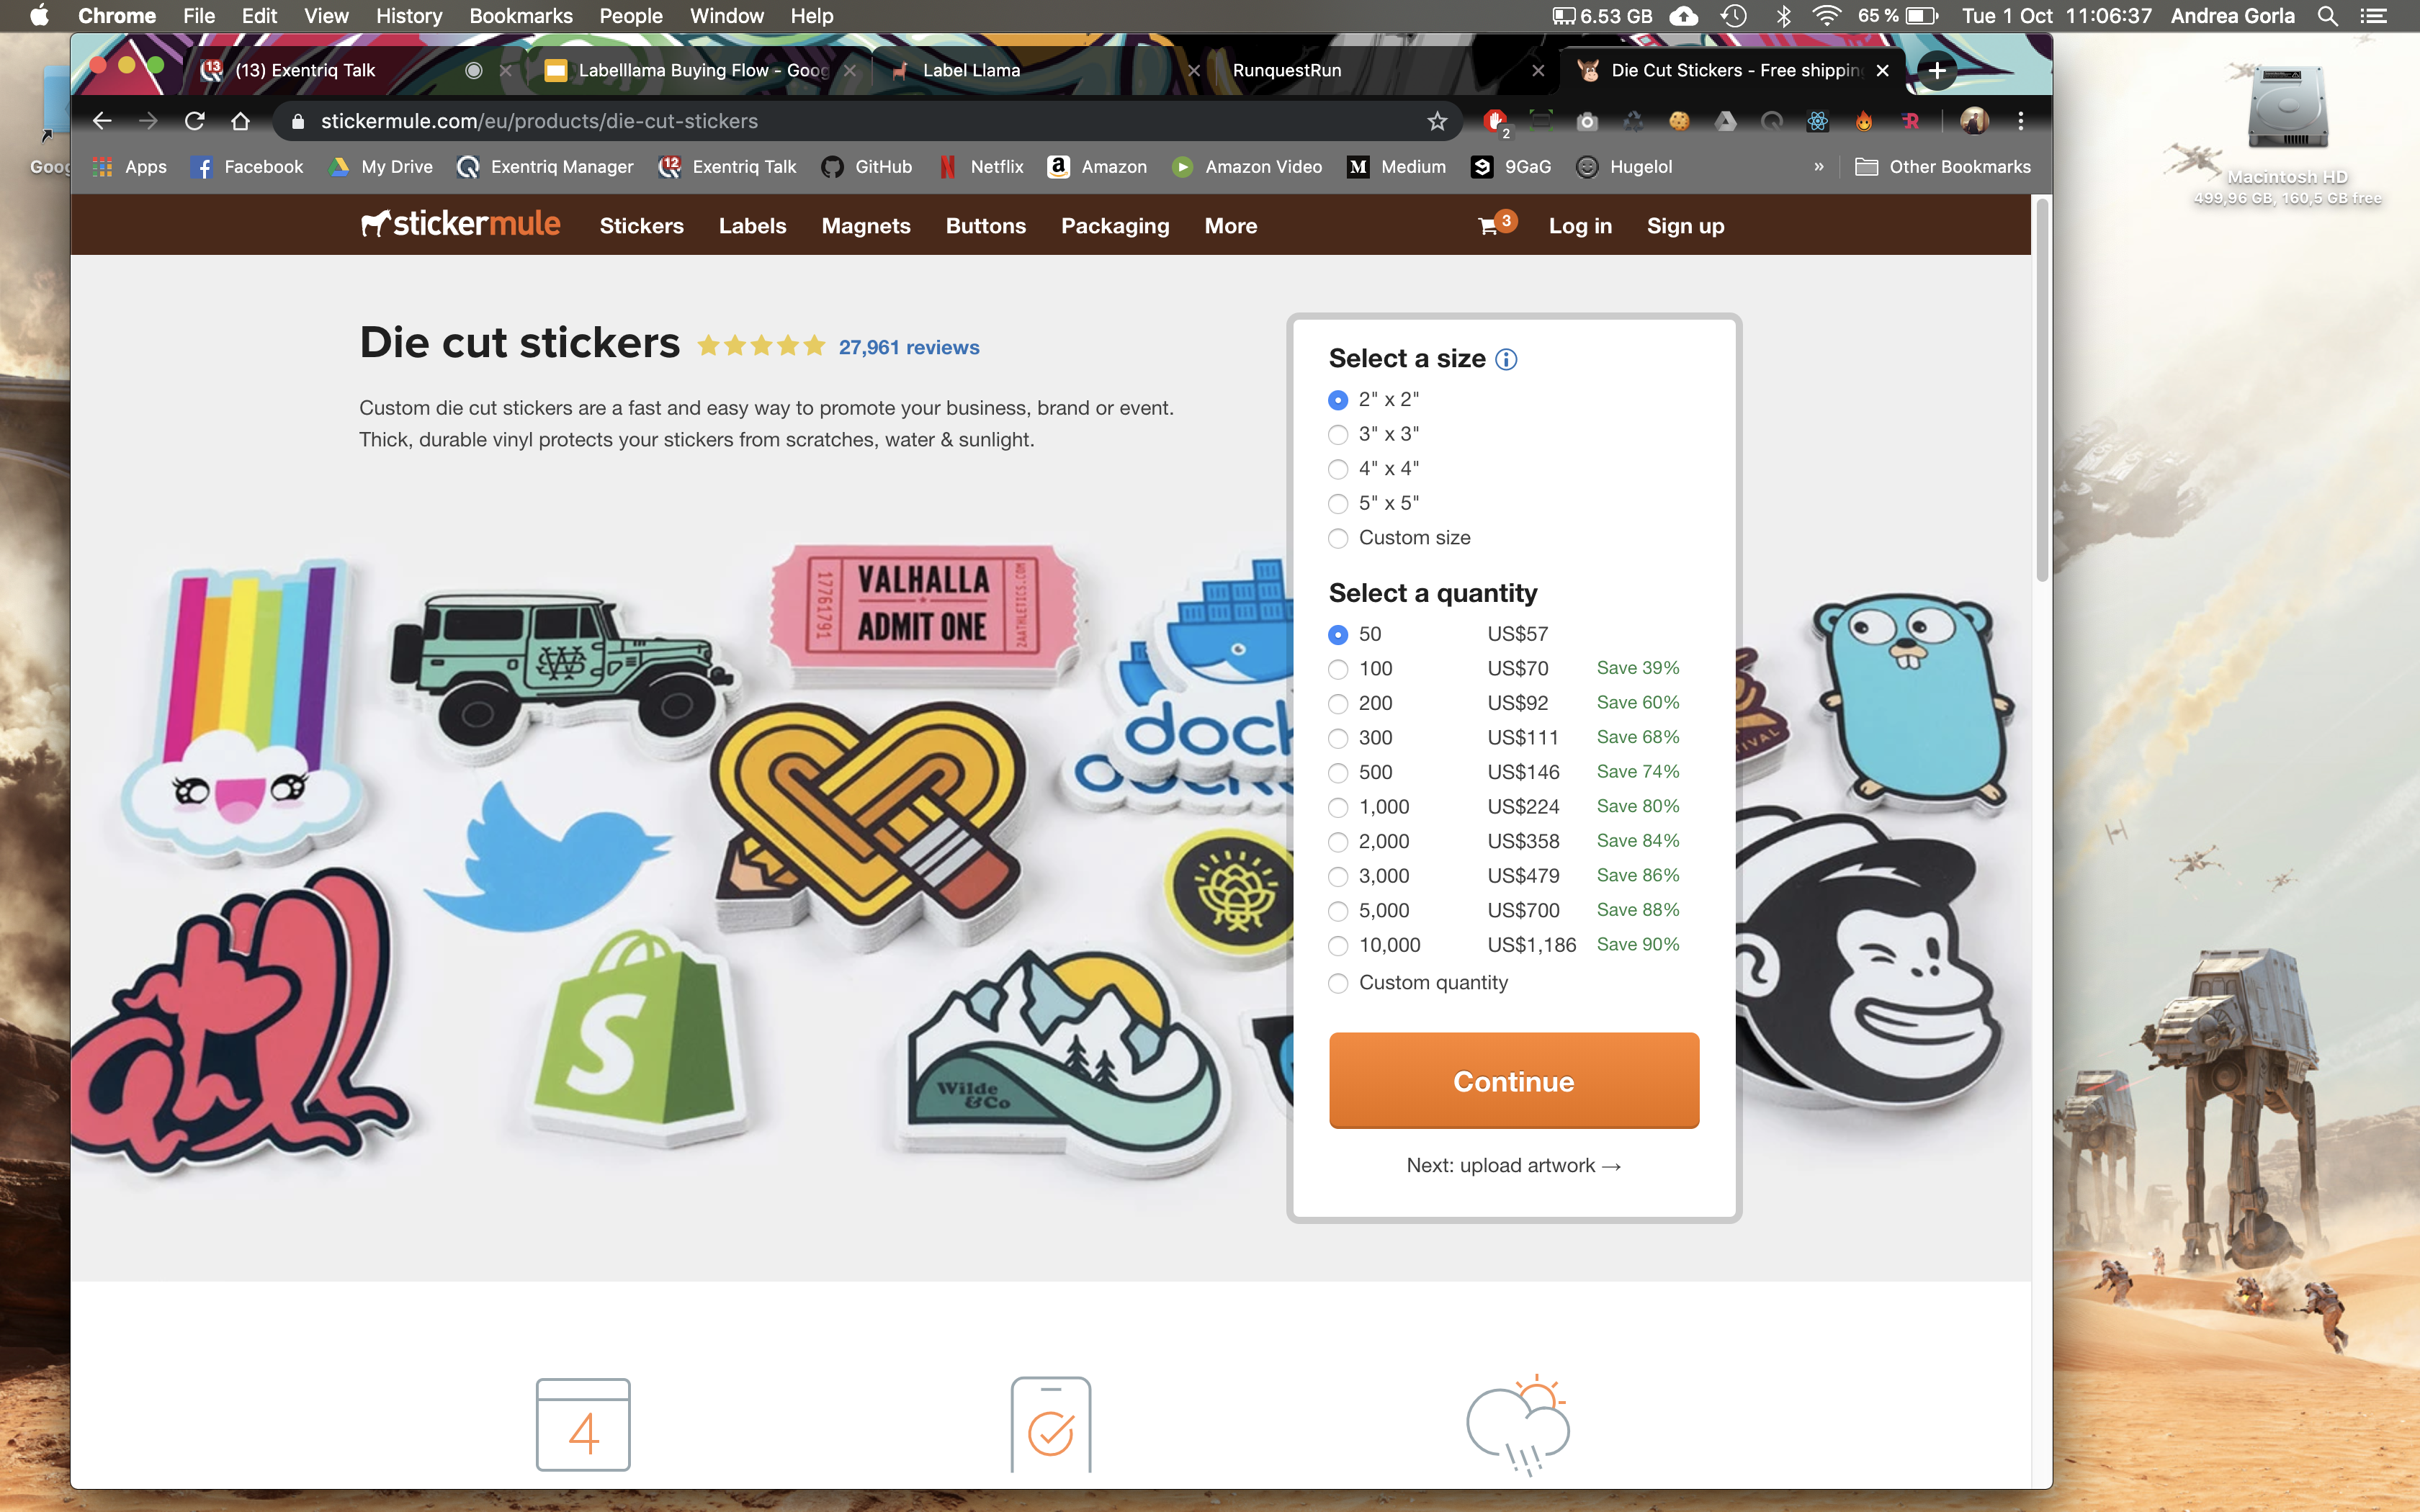
Task: Select the 3" x 3" size option
Action: (1338, 434)
